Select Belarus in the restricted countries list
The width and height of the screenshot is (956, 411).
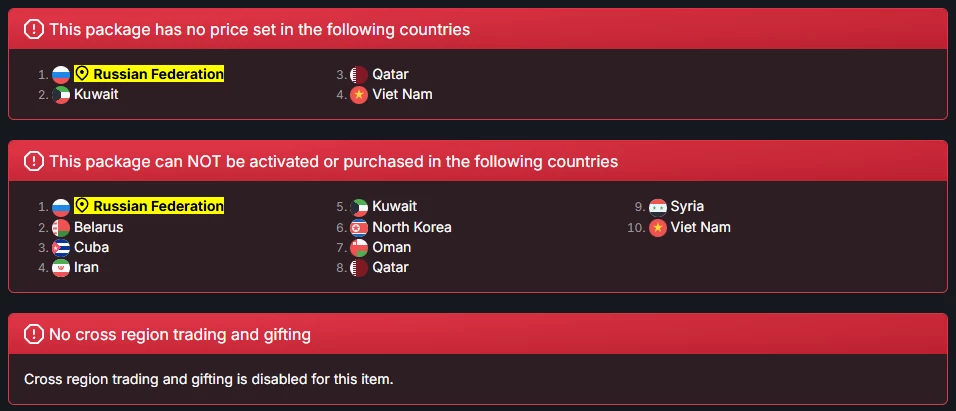pos(99,227)
